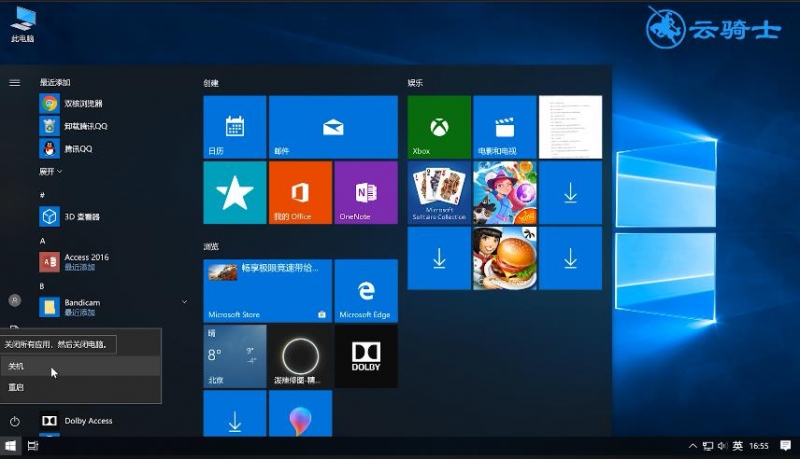Jump to letter A section header
The width and height of the screenshot is (800, 459).
pos(42,241)
